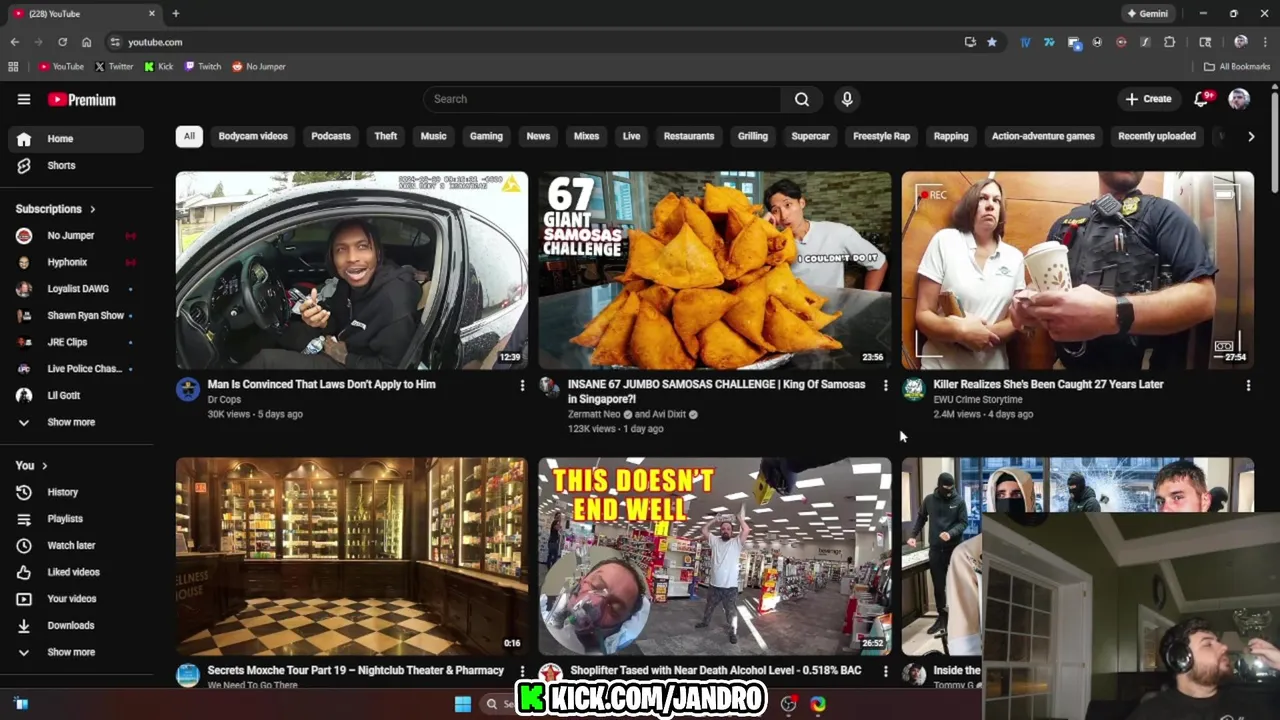Expand the Subscriptions header chevron
Viewport: 1280px width, 720px height.
click(92, 209)
